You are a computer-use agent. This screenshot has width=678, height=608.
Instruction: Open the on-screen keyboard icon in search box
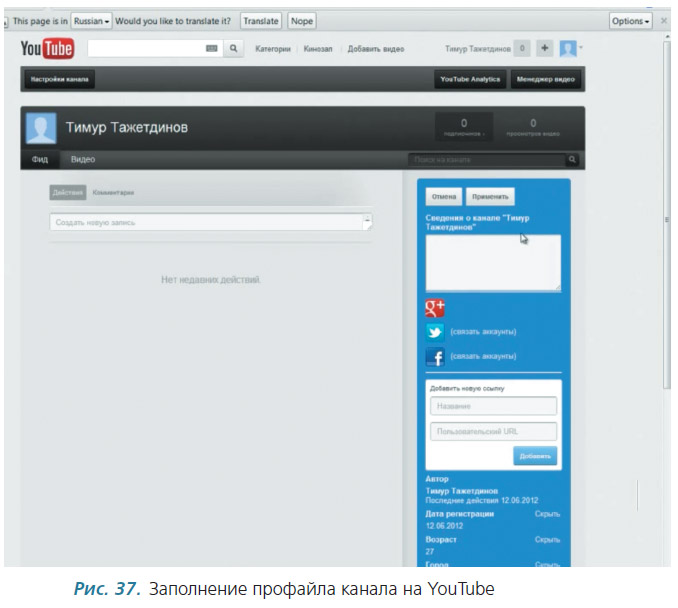pyautogui.click(x=211, y=48)
